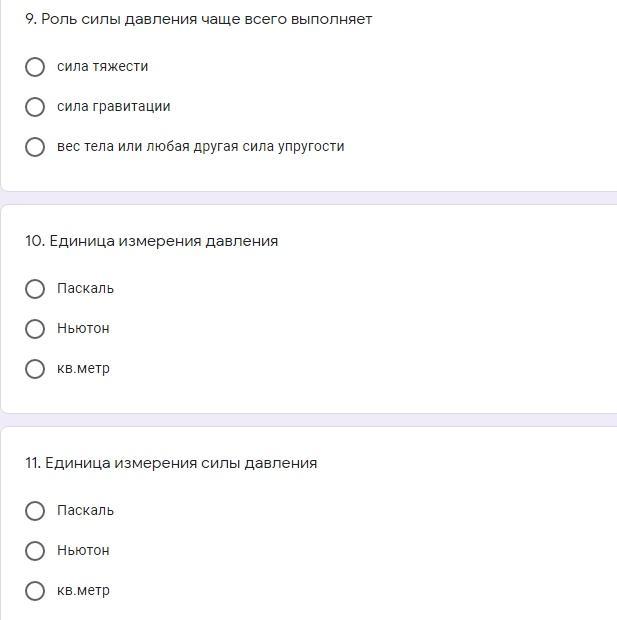Image resolution: width=617 pixels, height=620 pixels.
Task: Click 'Паскаль' label text under question 10
Action: [x=85, y=288]
